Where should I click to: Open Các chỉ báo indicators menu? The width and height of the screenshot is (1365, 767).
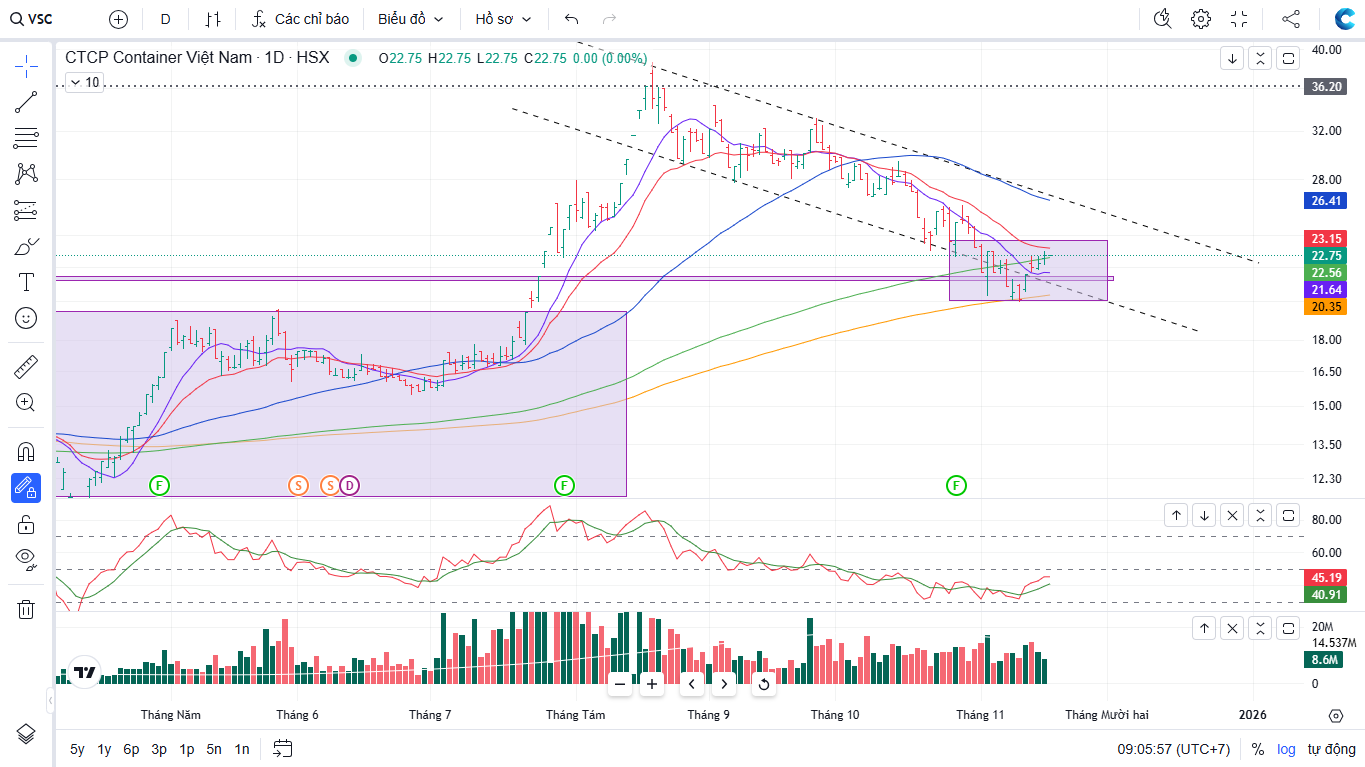pos(300,19)
